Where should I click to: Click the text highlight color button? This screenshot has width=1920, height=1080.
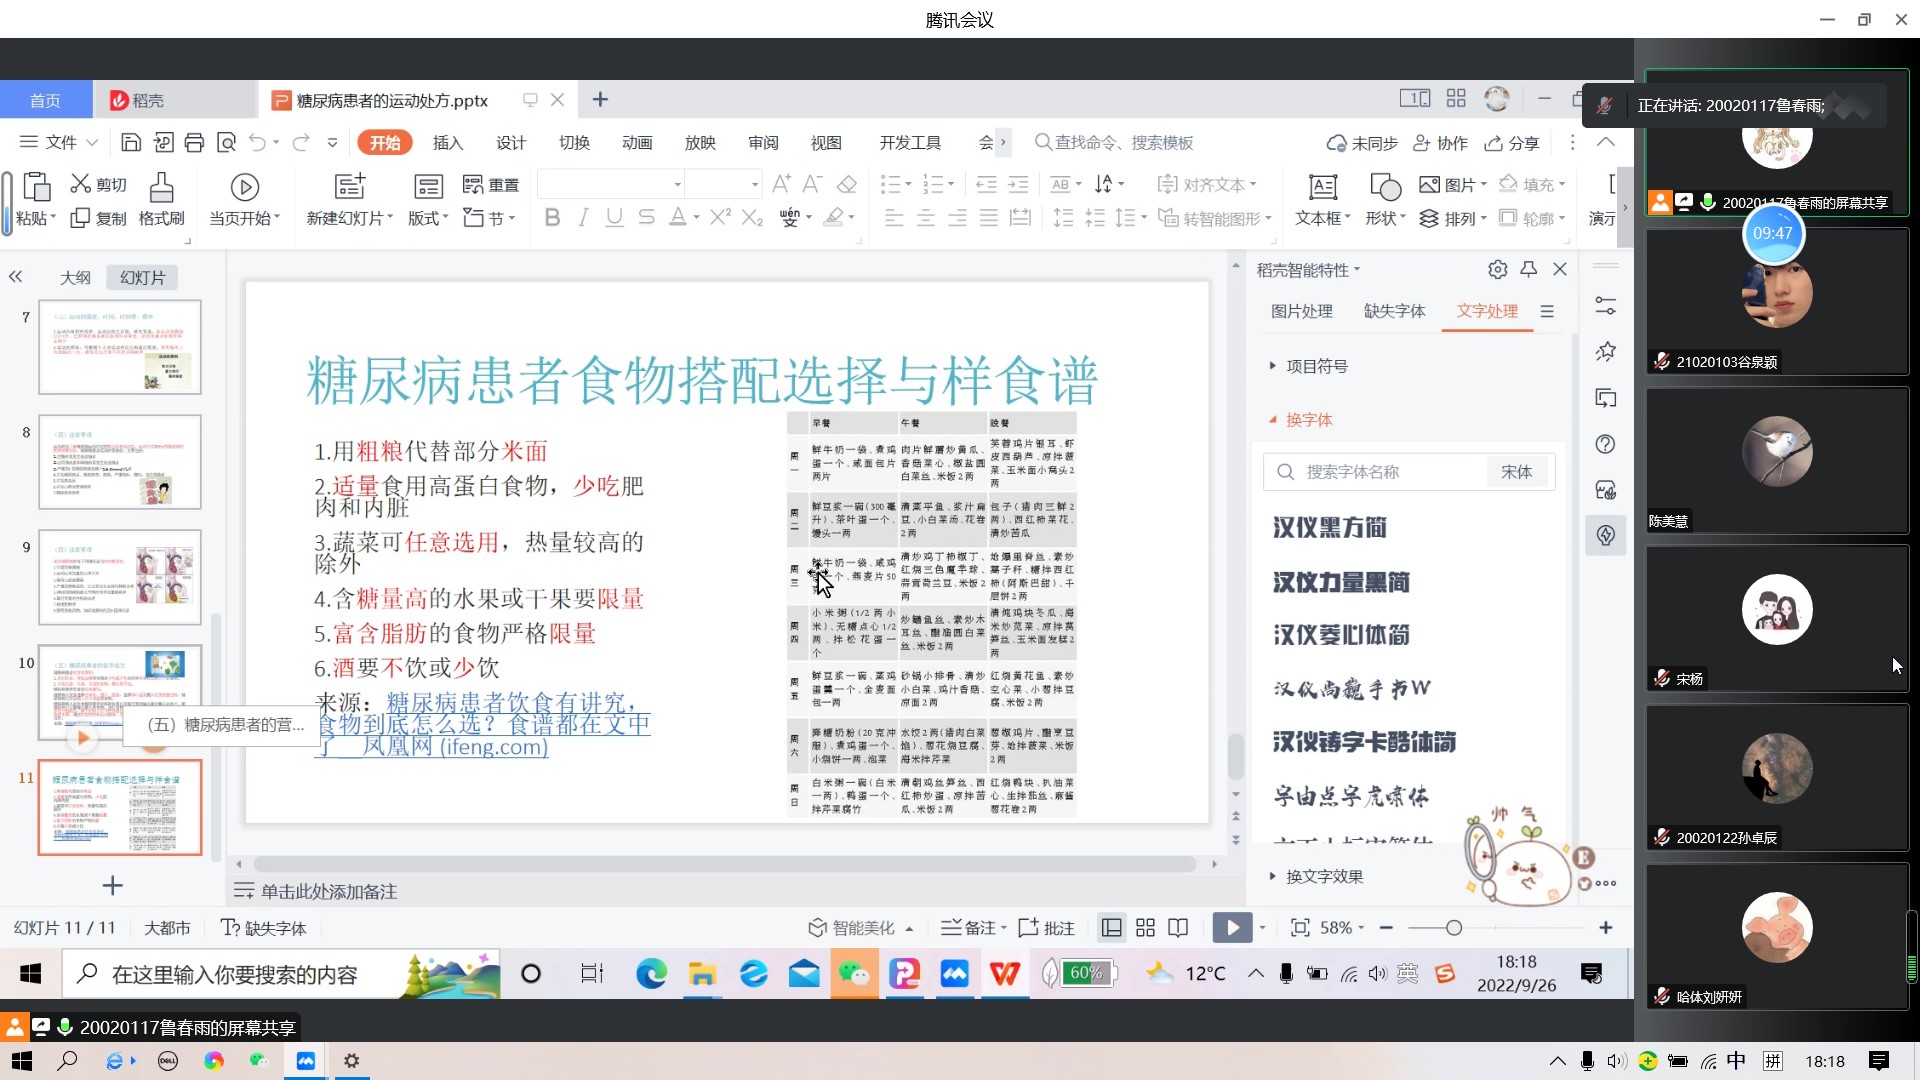pyautogui.click(x=833, y=217)
